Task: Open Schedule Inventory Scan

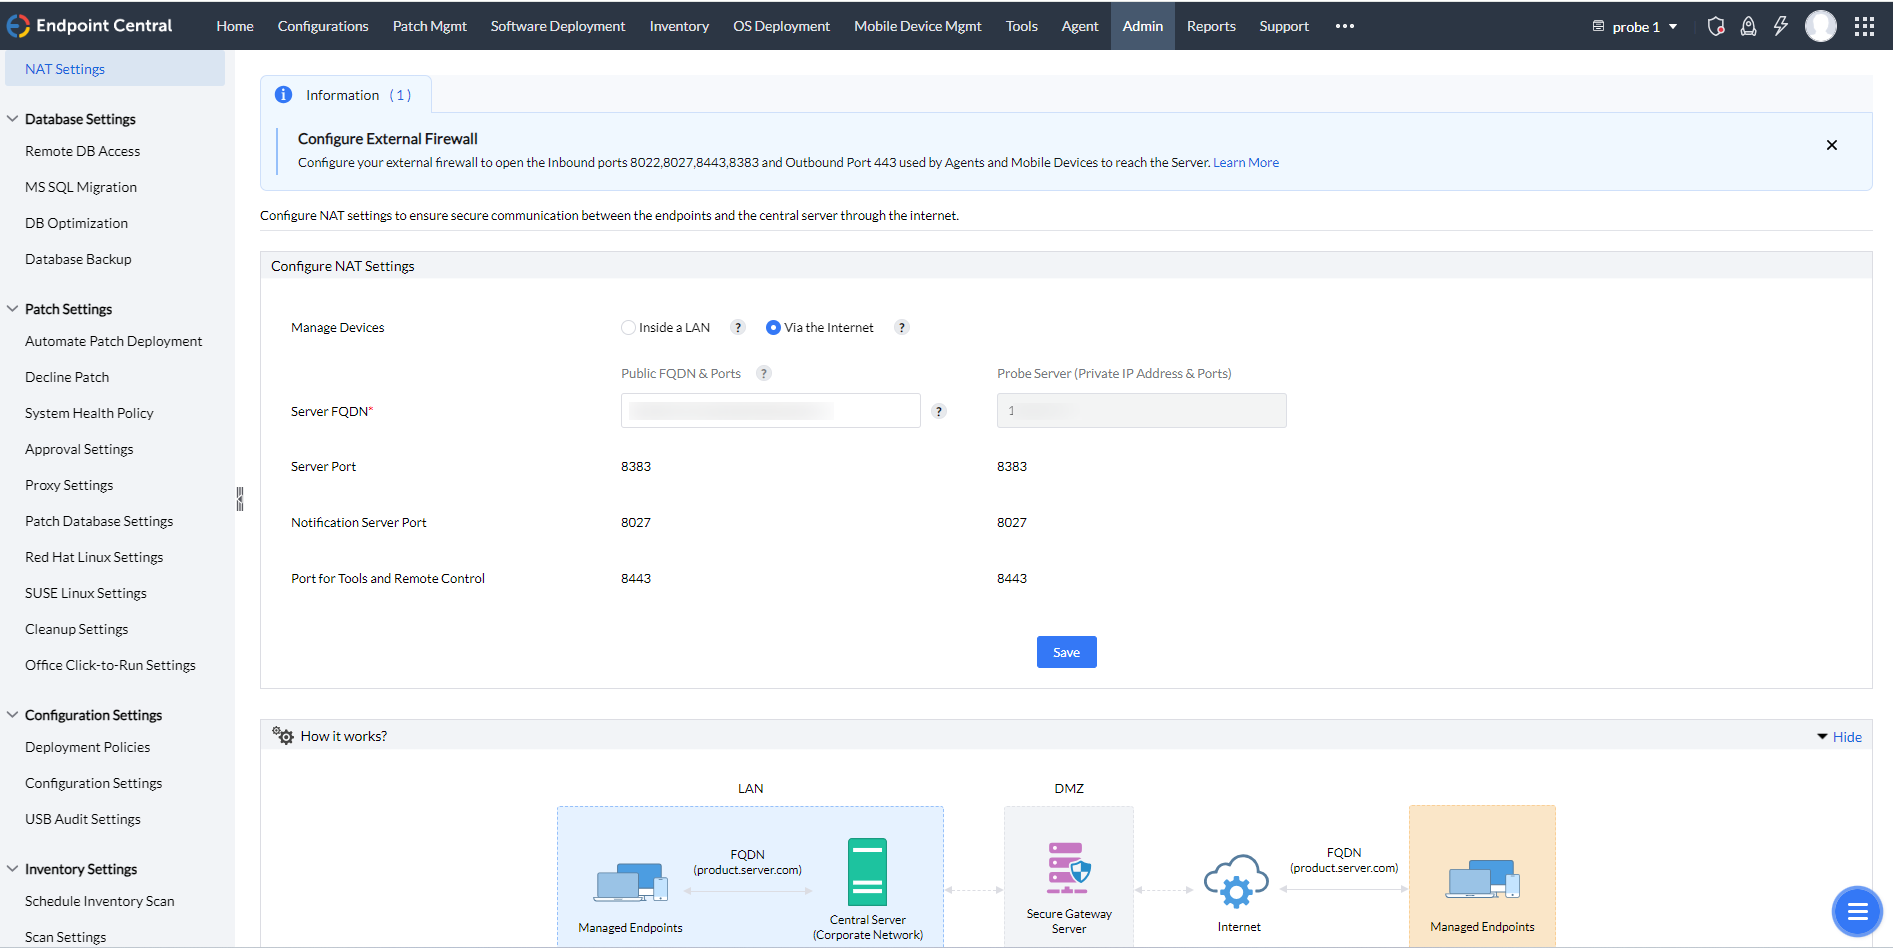Action: pos(100,901)
